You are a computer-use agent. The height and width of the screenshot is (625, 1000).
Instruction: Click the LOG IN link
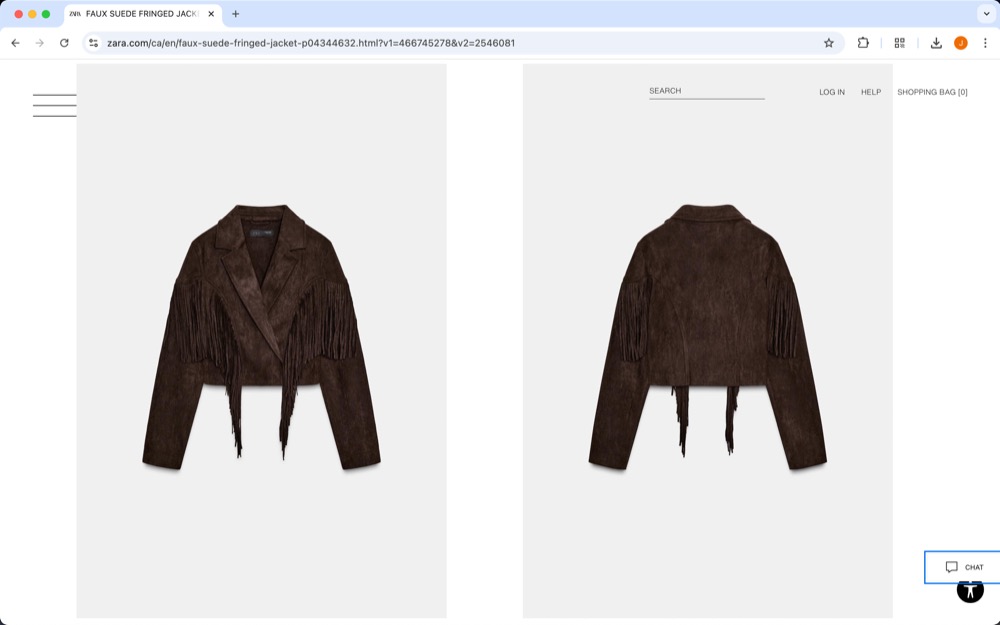pos(831,91)
